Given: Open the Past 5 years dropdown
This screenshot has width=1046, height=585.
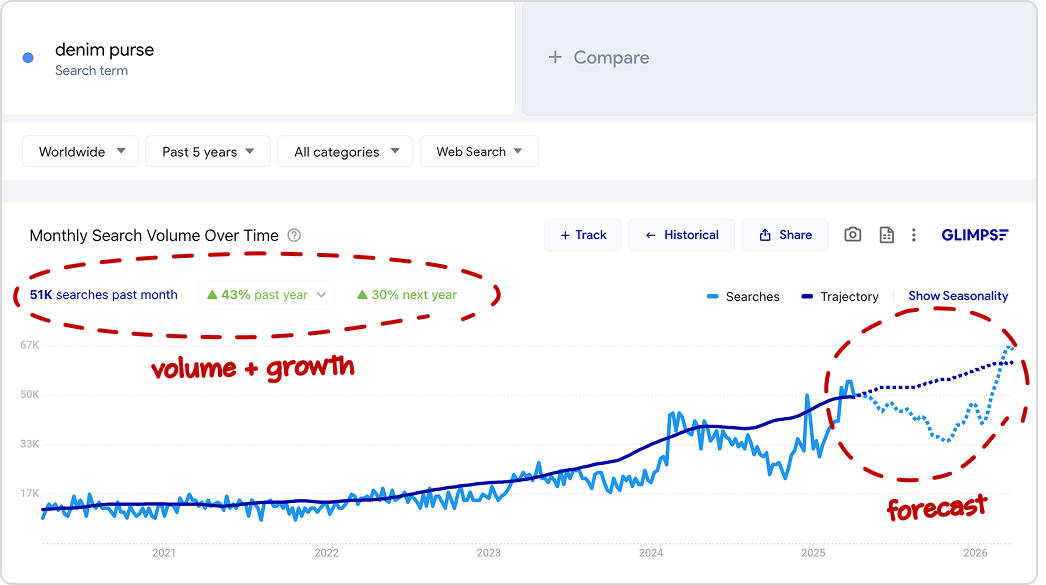Looking at the screenshot, I should point(208,152).
